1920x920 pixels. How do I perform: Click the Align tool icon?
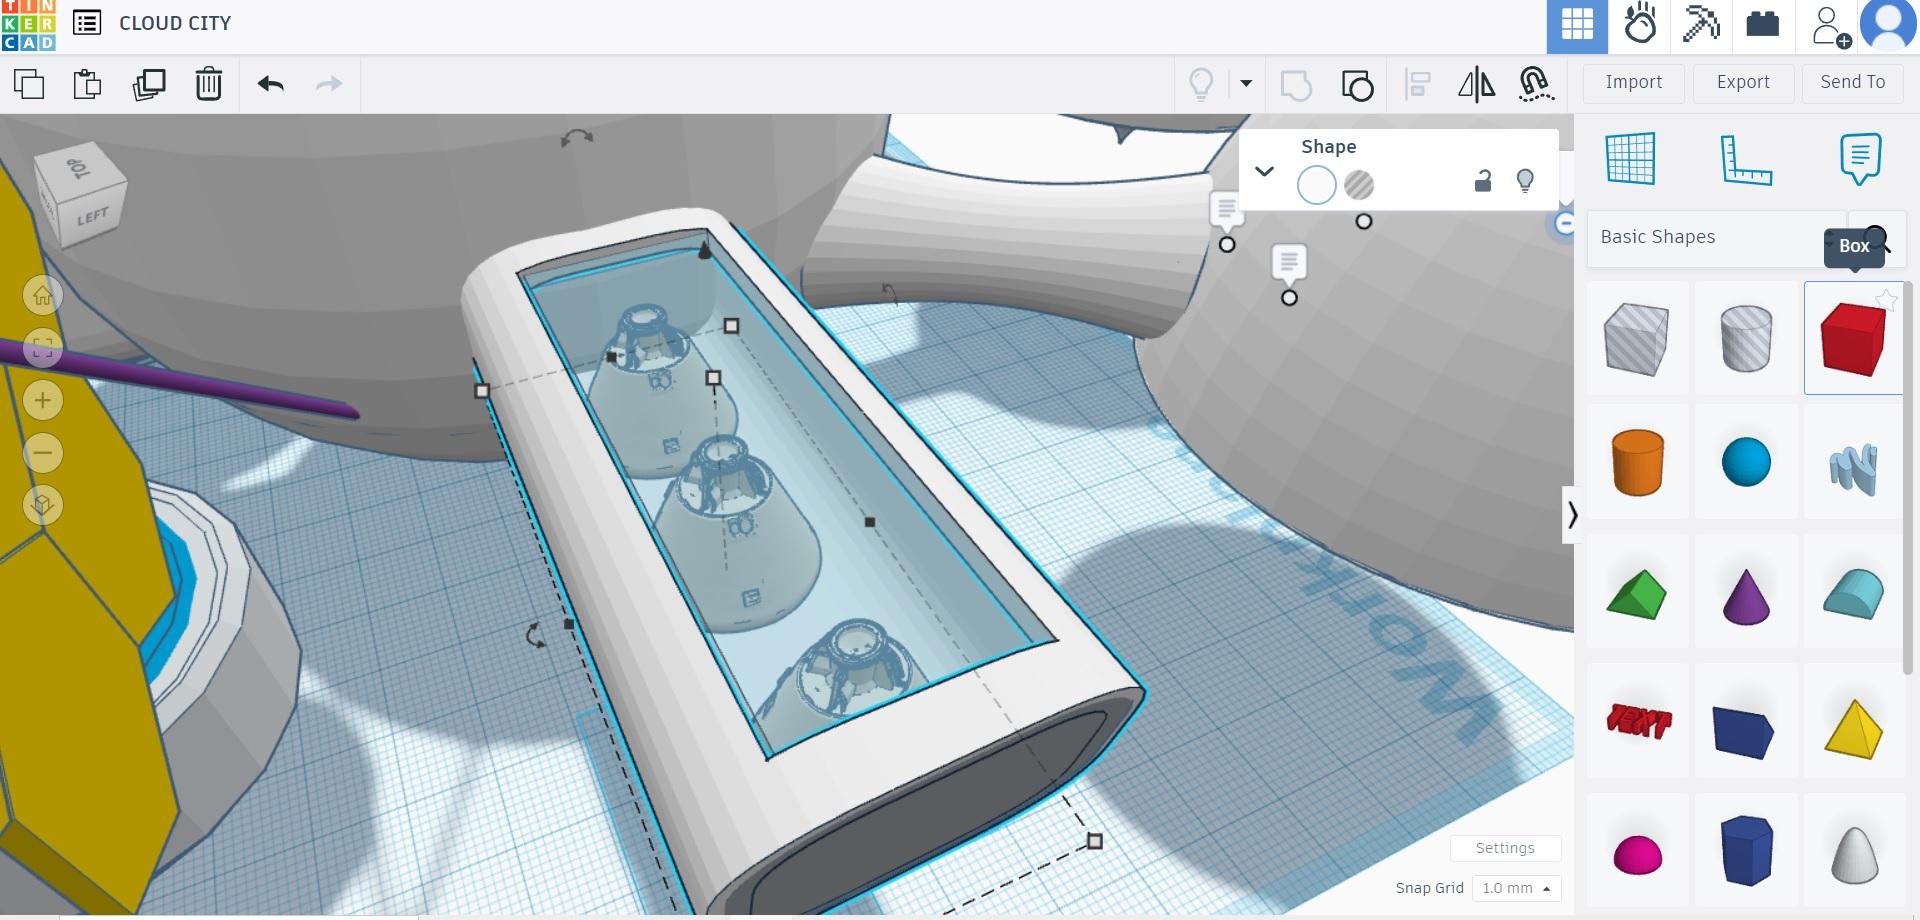point(1417,84)
